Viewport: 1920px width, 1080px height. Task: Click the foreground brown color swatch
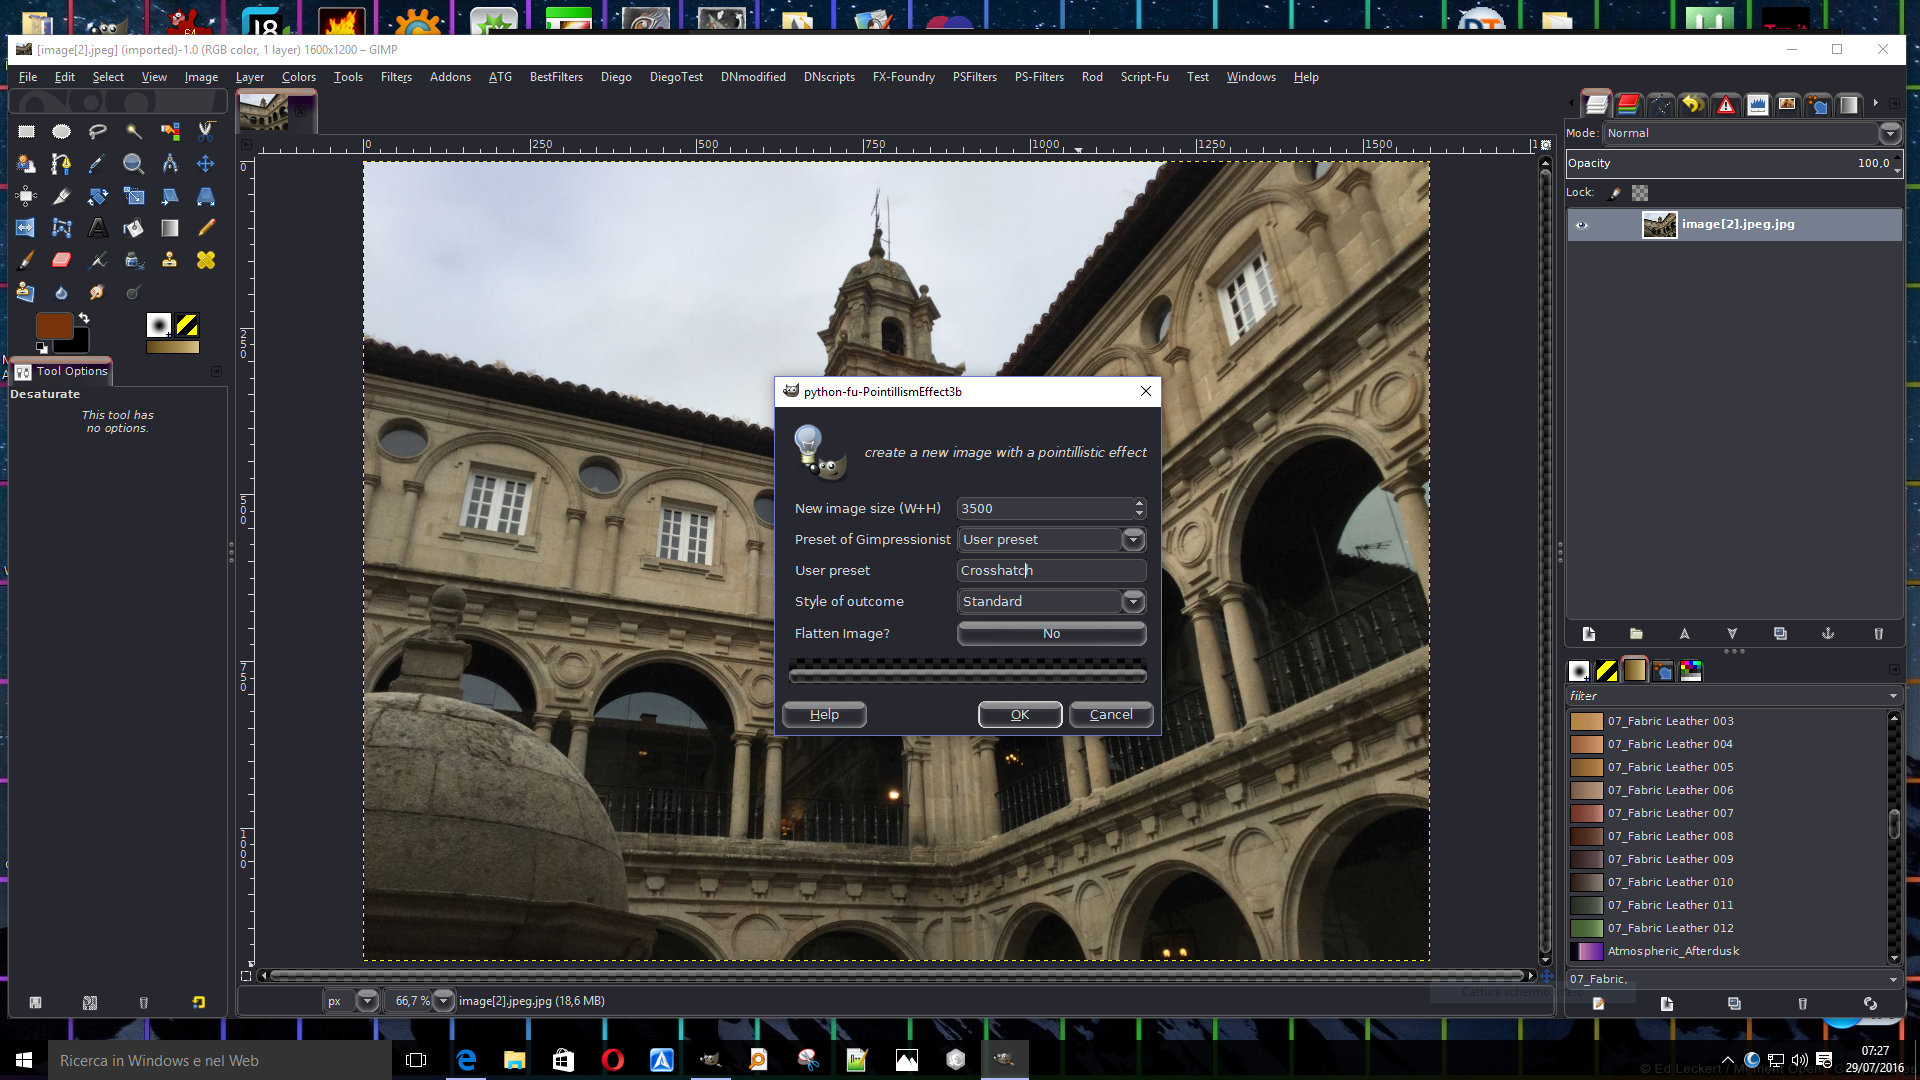pyautogui.click(x=52, y=325)
